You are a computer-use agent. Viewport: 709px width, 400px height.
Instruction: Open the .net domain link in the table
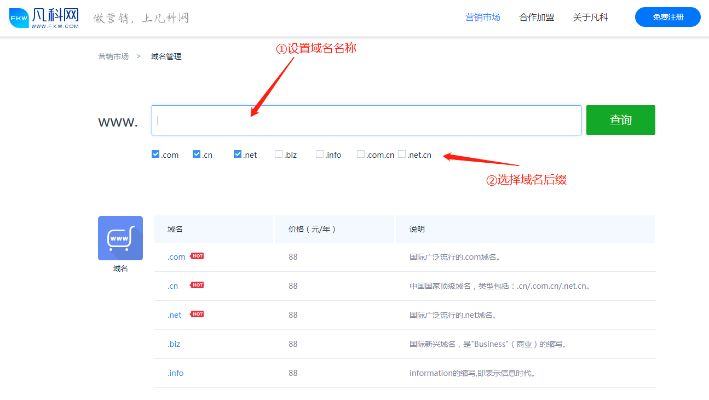pyautogui.click(x=174, y=315)
